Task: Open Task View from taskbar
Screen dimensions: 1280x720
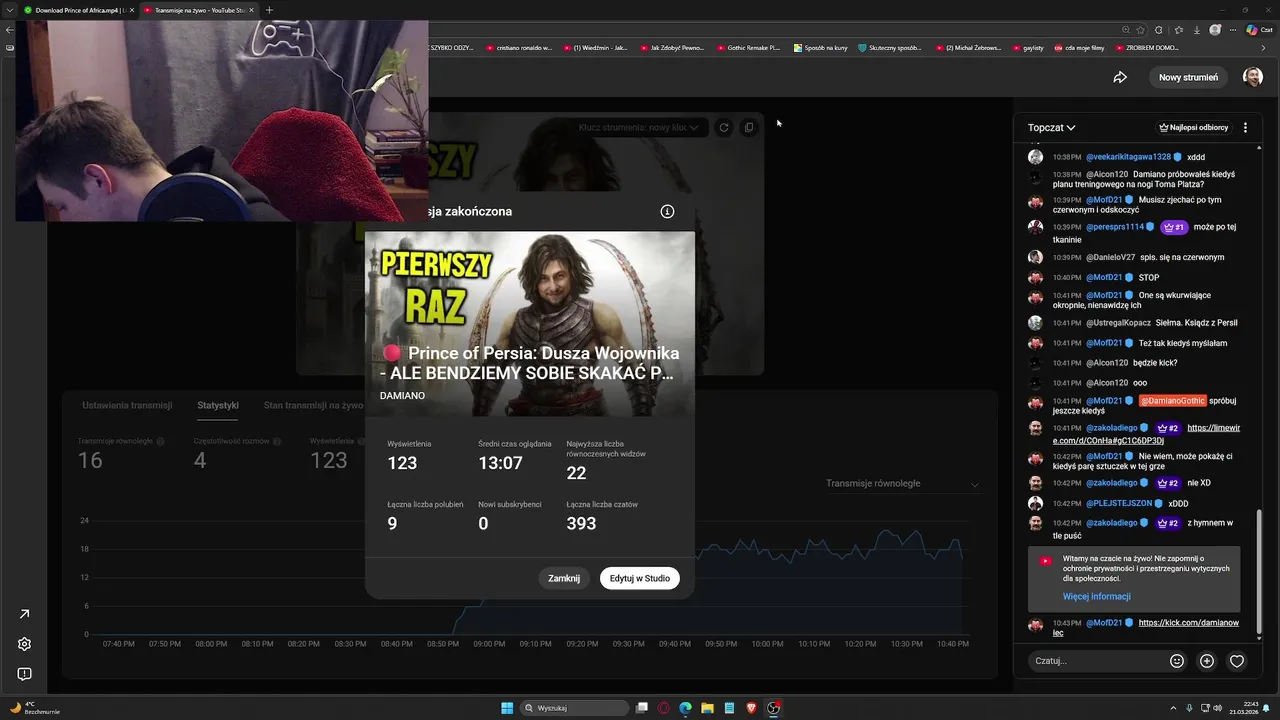Action: click(x=642, y=708)
